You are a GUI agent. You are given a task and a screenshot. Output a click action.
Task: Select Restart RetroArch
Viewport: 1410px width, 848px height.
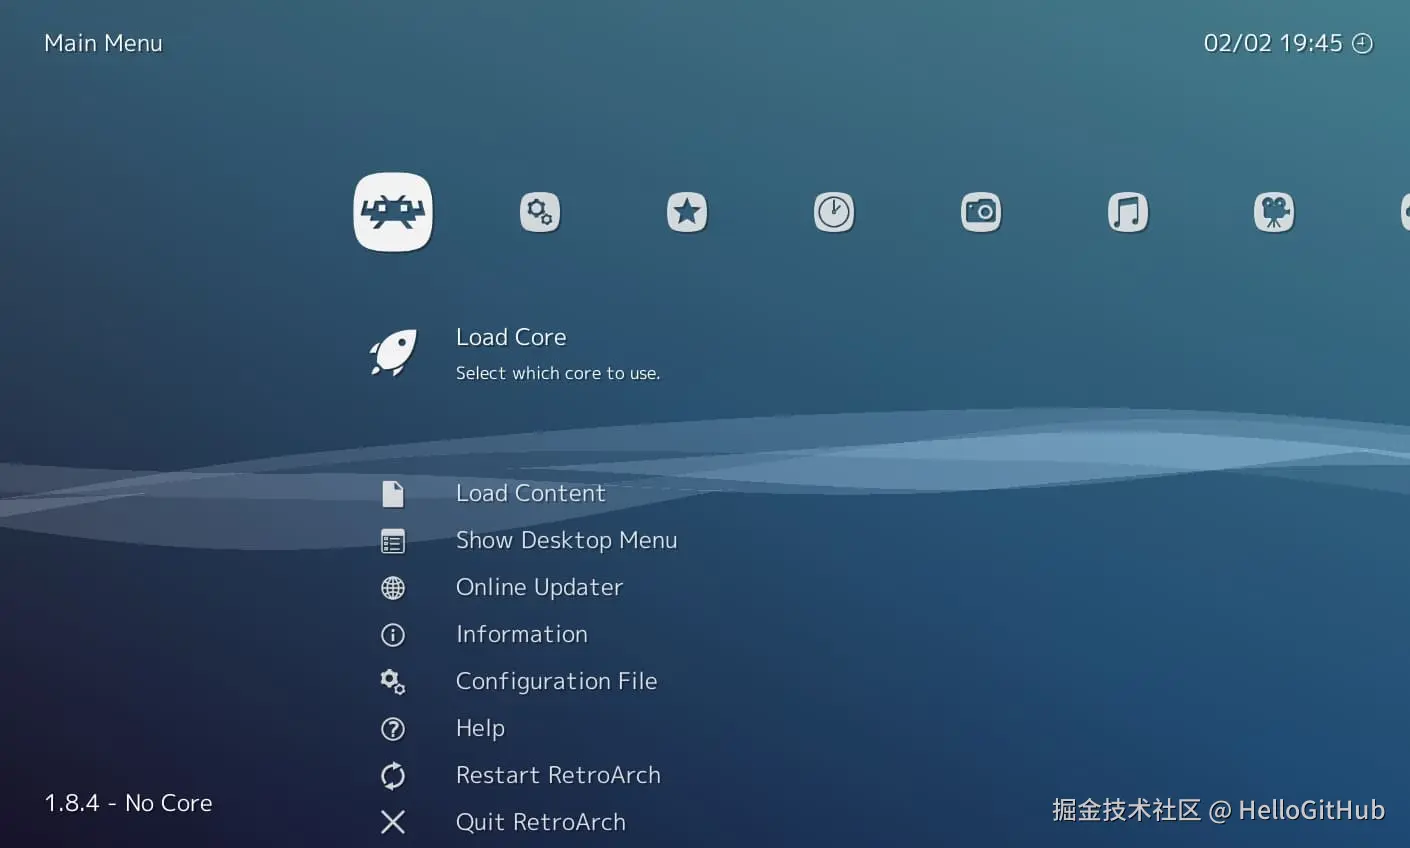pos(558,775)
